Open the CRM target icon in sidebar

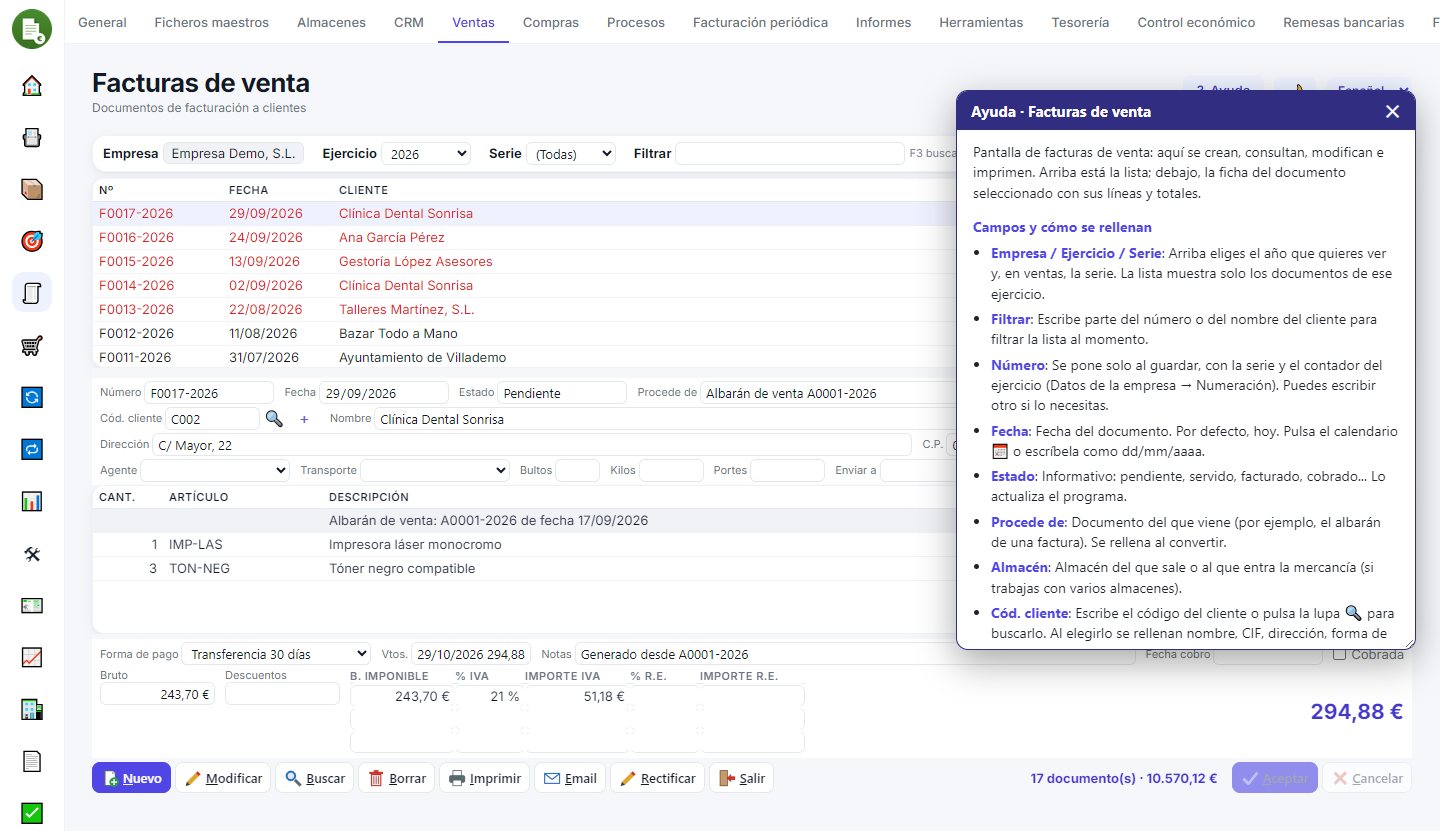32,241
